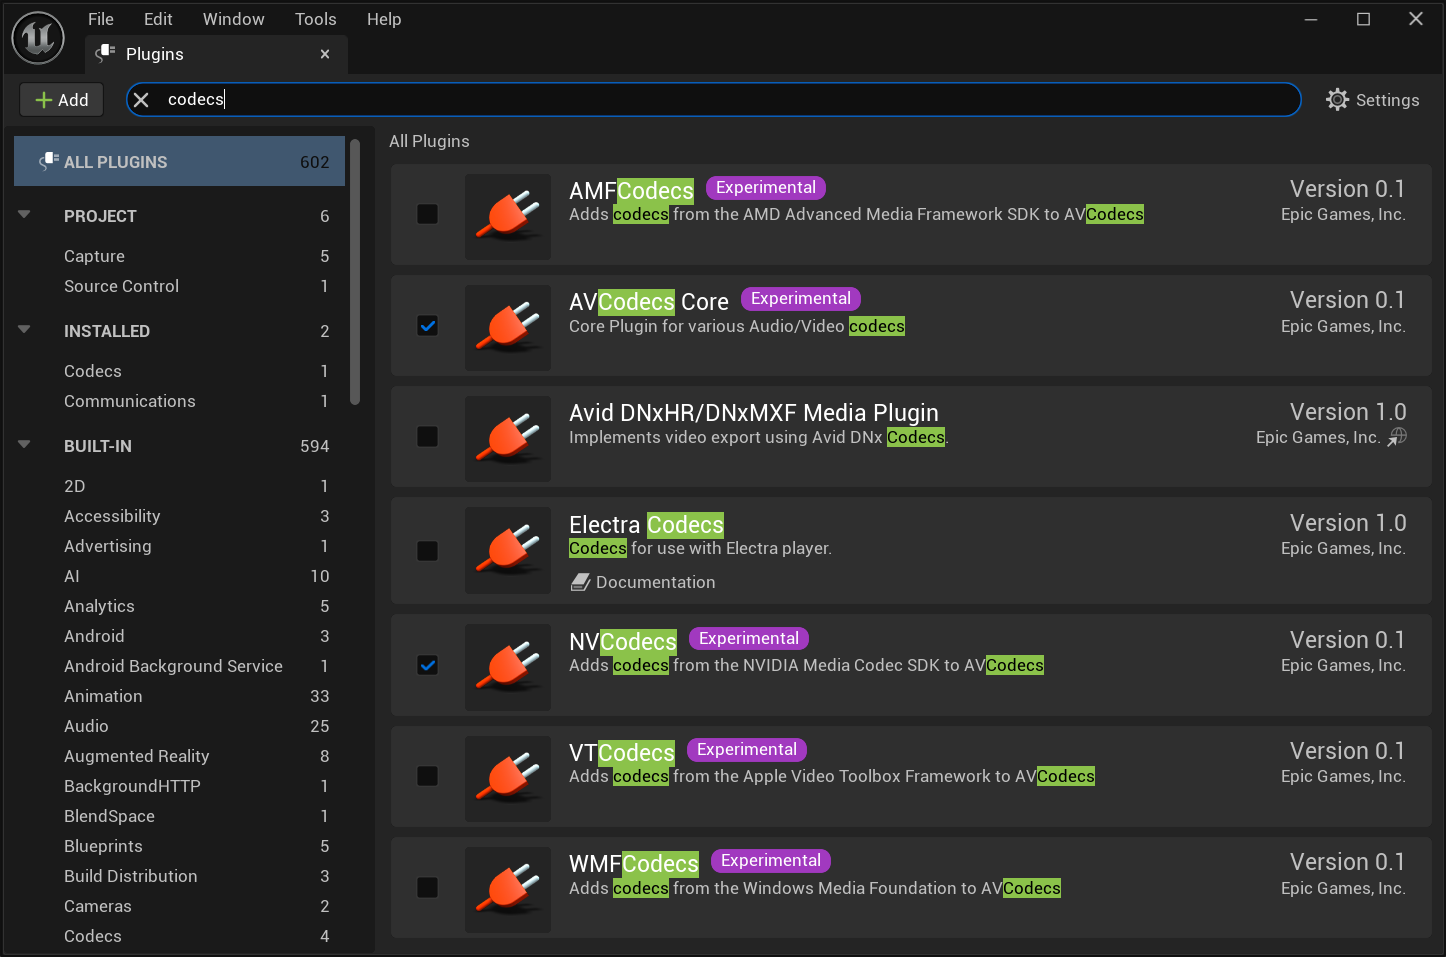Image resolution: width=1446 pixels, height=957 pixels.
Task: Disable the NVCodecs plugin checkbox
Action: click(x=427, y=665)
